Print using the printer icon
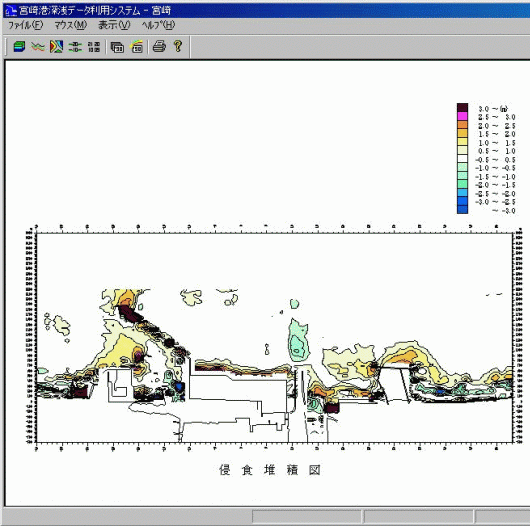Screen dimensions: 530x526 pos(159,46)
